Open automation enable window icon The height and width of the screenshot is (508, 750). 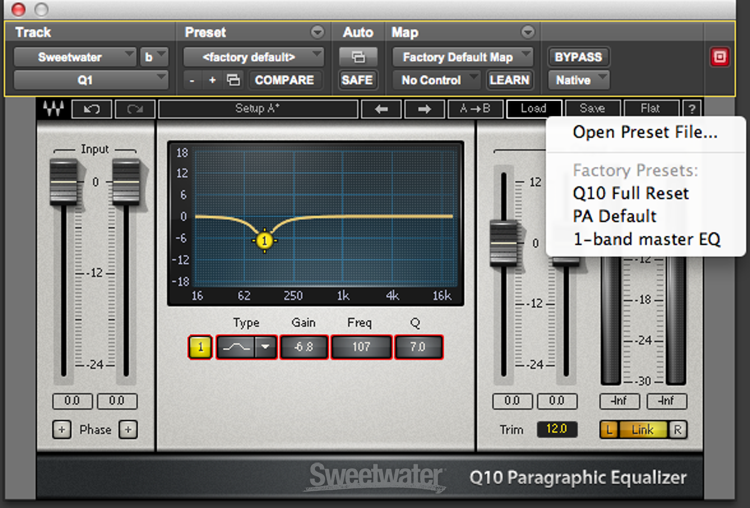click(x=358, y=57)
